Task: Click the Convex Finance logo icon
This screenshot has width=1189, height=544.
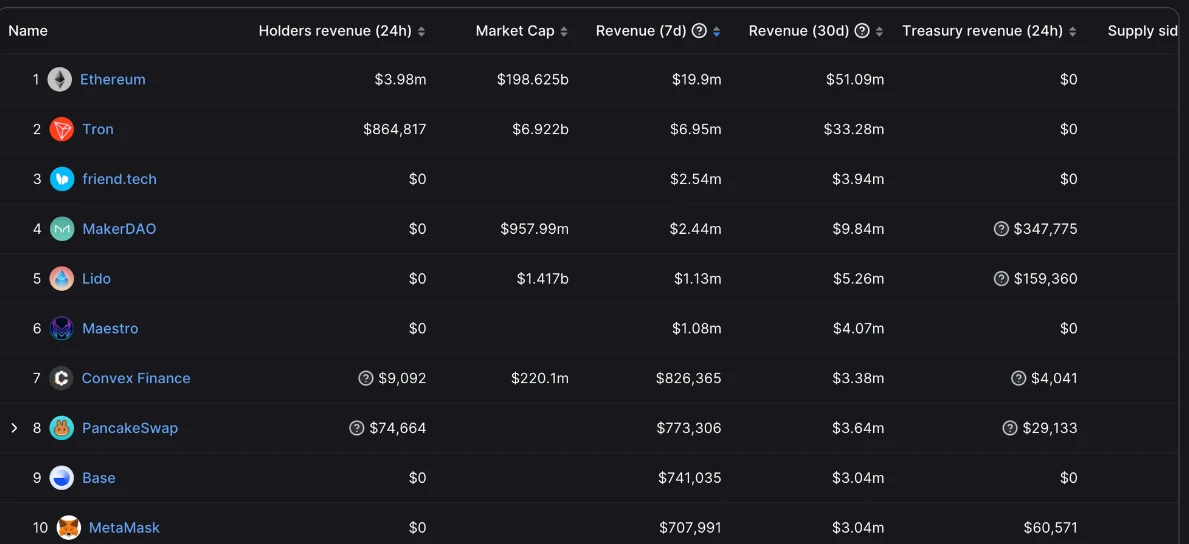Action: (x=61, y=378)
